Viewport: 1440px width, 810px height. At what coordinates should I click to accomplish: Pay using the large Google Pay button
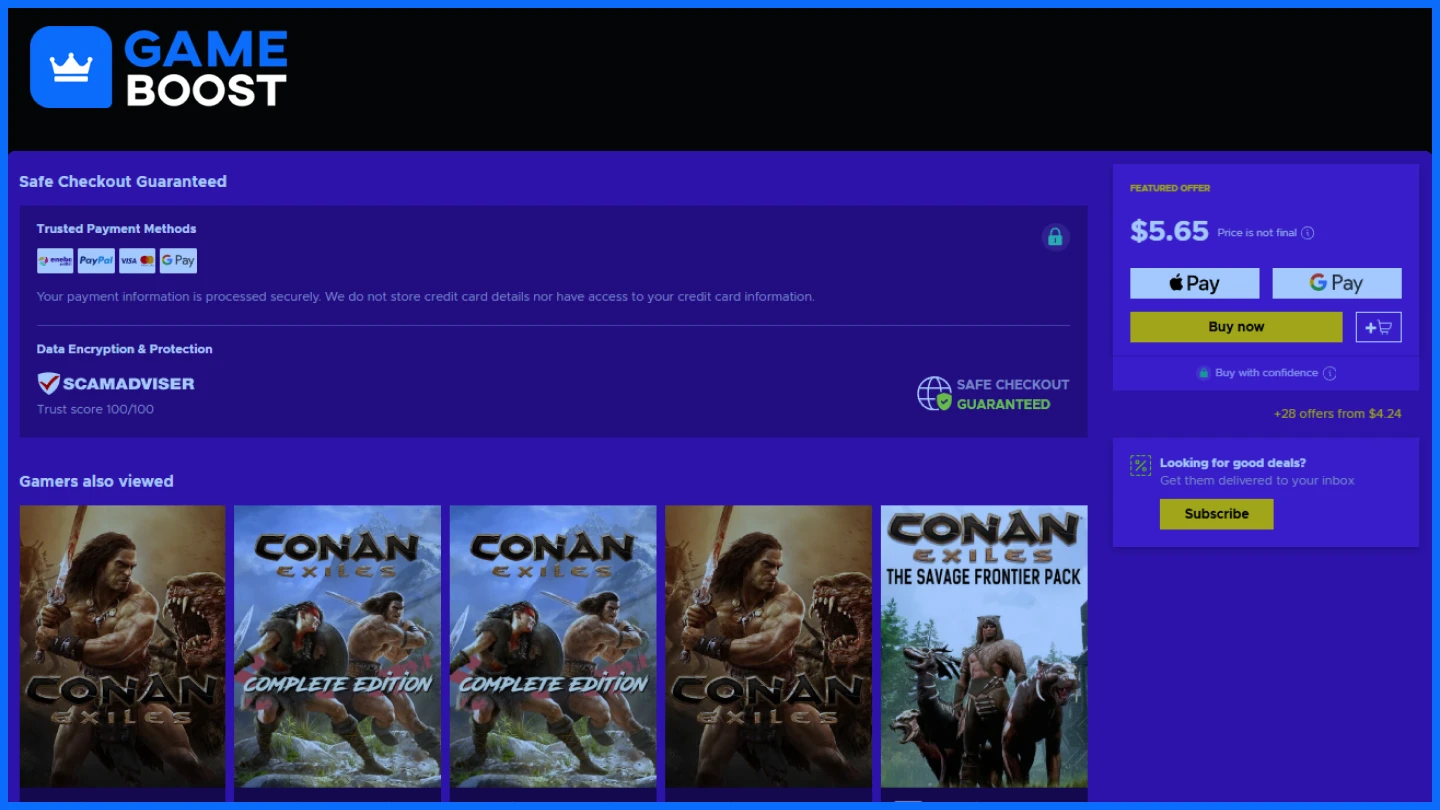[1336, 283]
